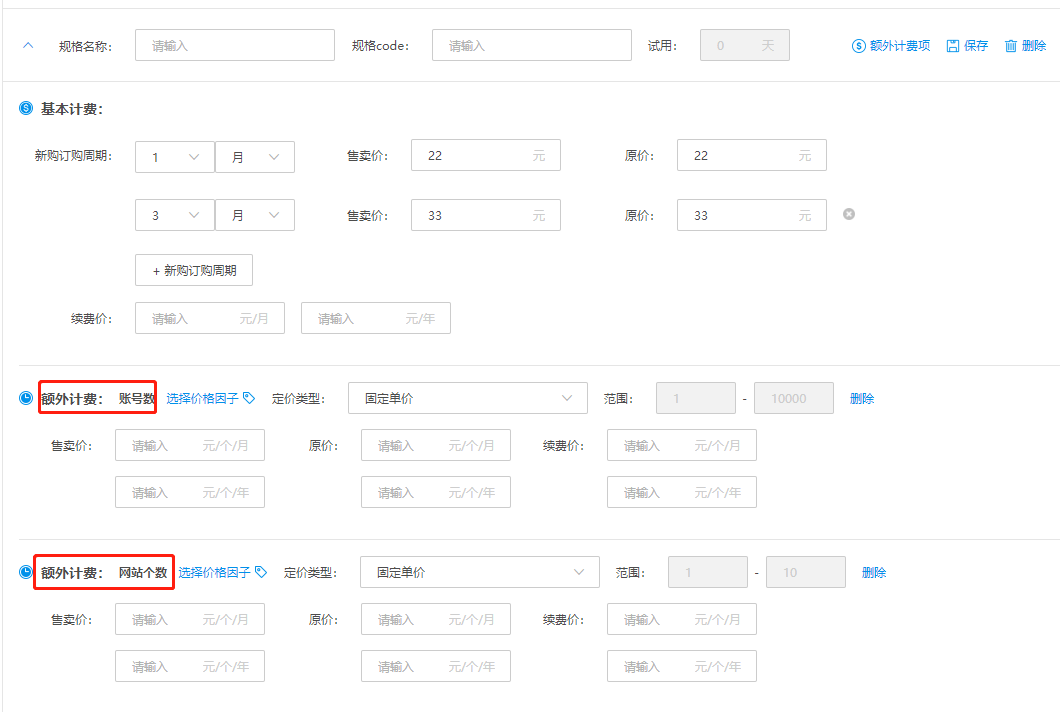Screen dimensions: 1060x712
Task: Open the 月 unit dropdown in the second row
Action: tap(254, 216)
